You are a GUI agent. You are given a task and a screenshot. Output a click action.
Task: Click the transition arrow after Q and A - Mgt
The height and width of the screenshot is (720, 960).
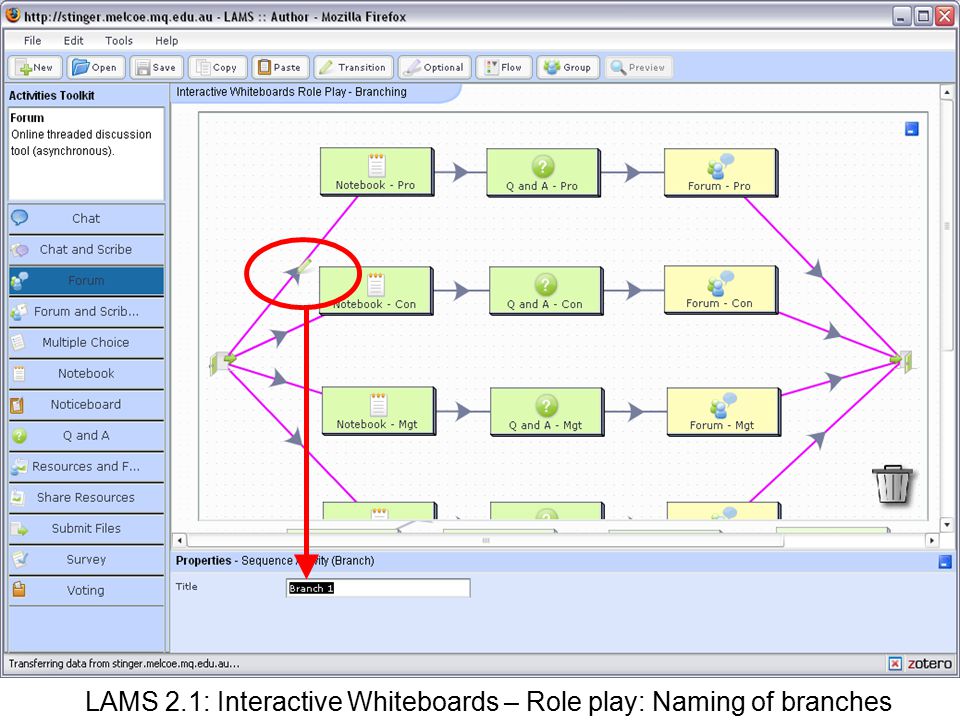coord(636,411)
